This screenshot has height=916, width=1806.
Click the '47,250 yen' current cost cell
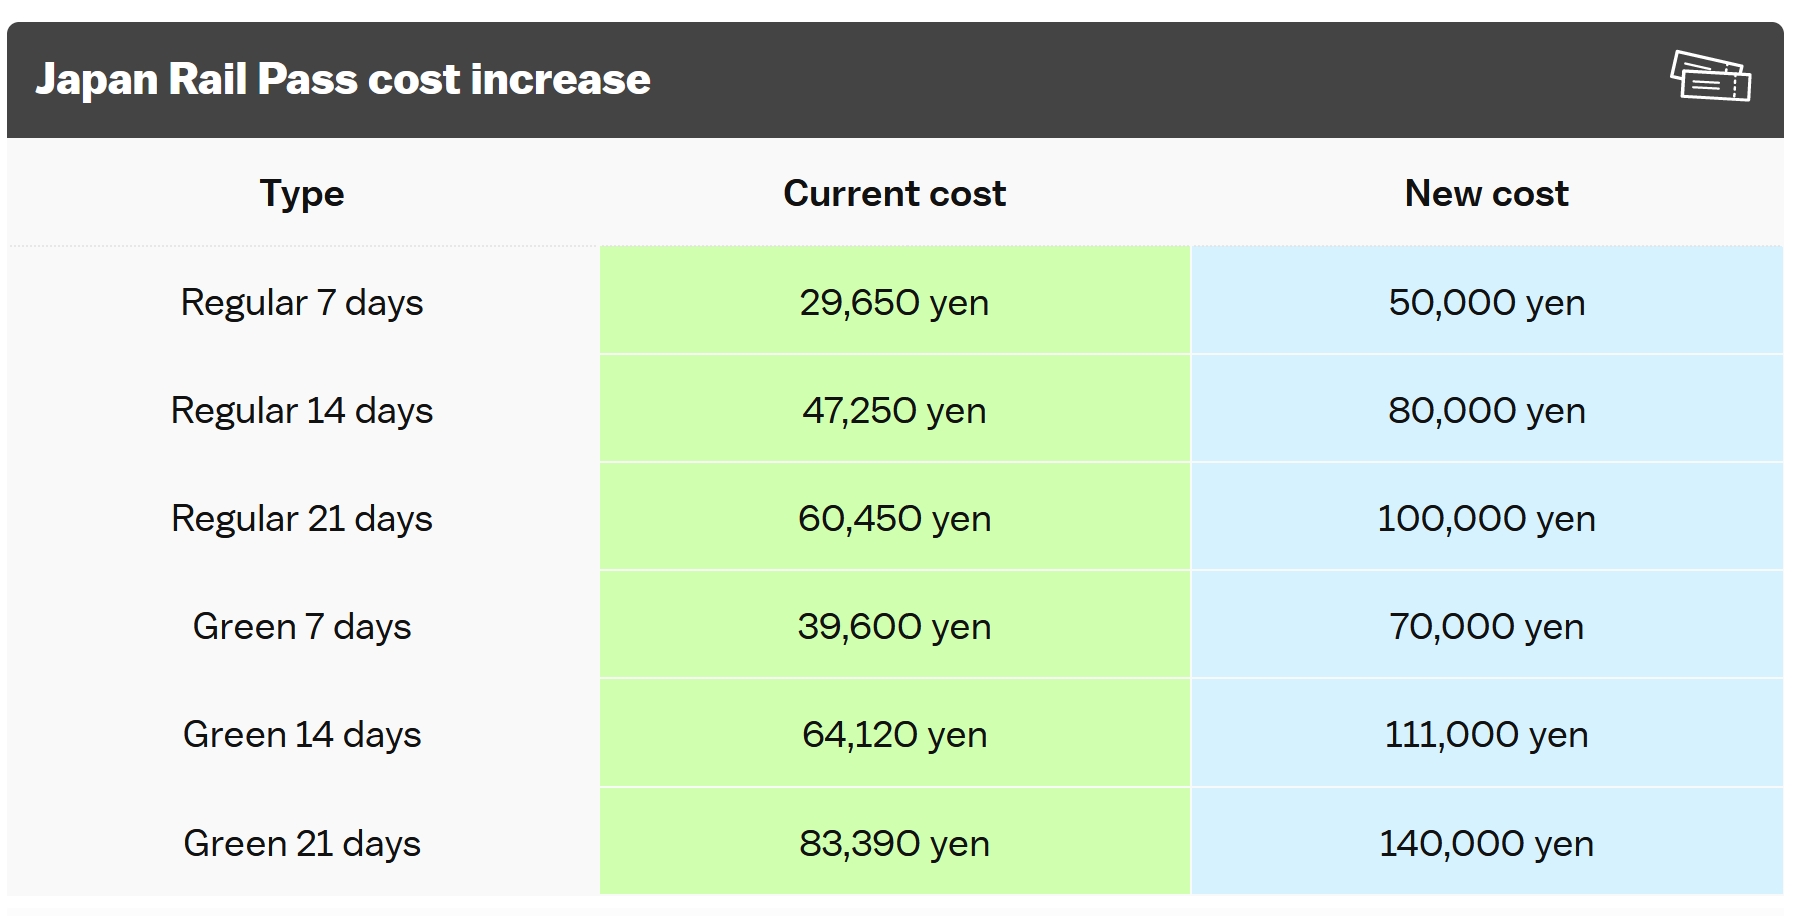(894, 410)
